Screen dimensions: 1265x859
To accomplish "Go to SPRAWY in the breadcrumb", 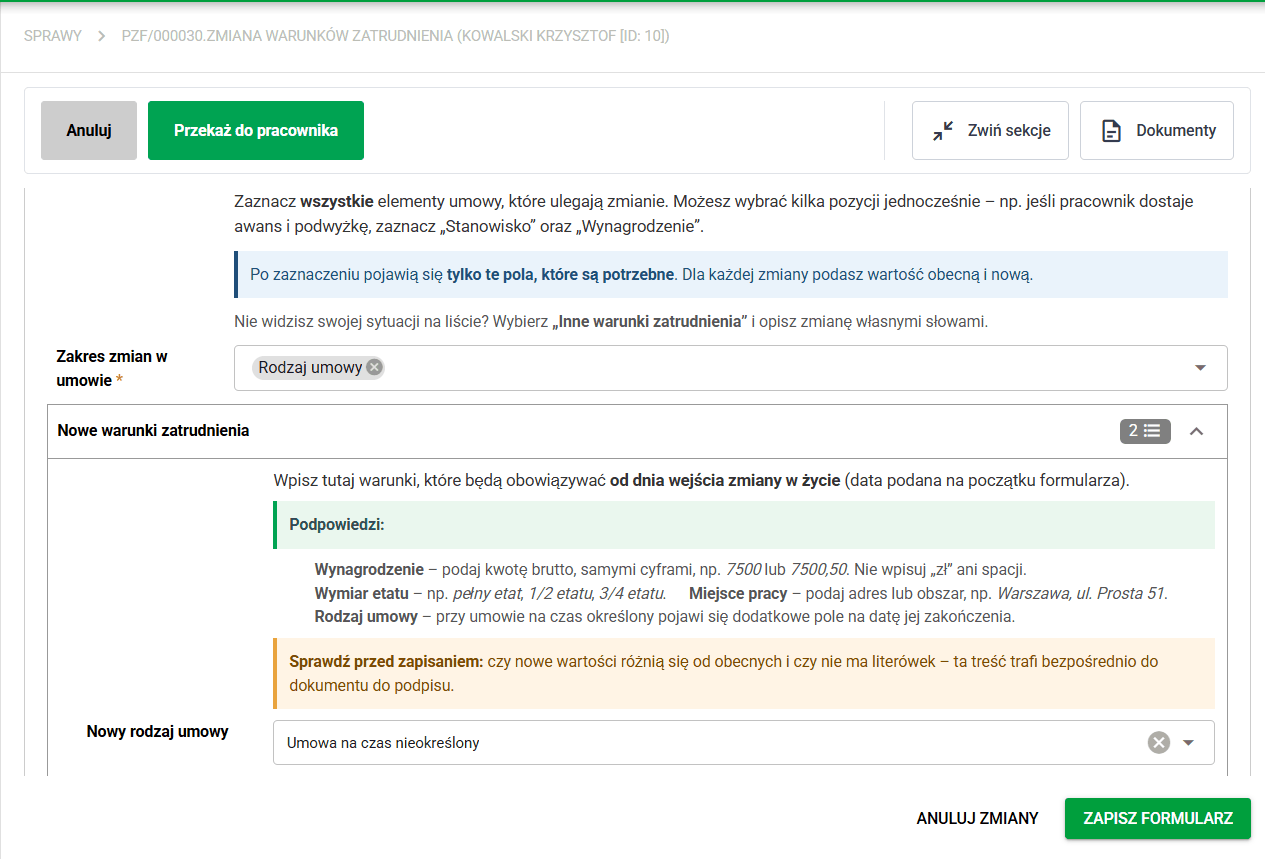I will (53, 36).
